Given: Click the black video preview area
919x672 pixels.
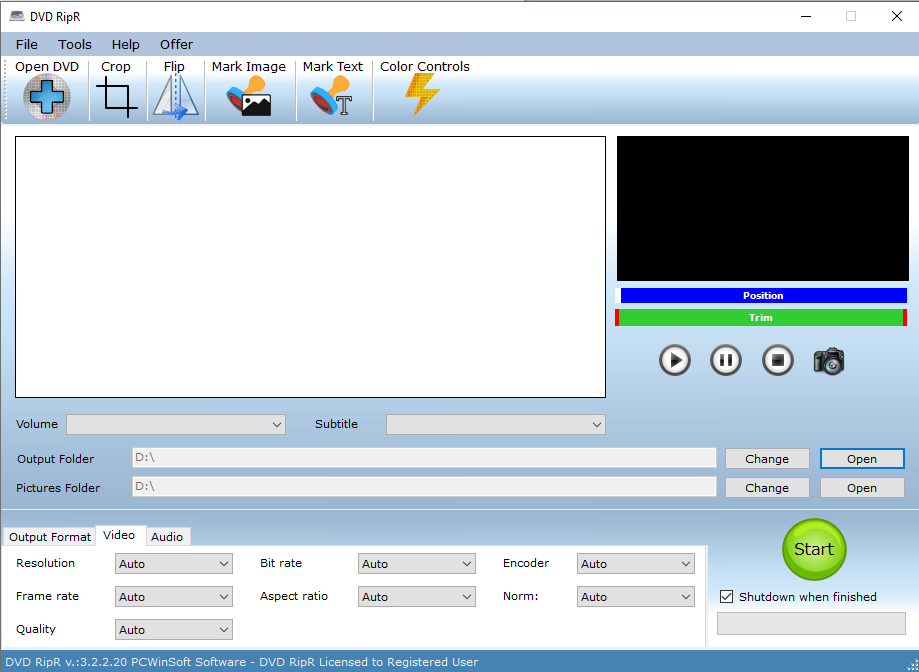Looking at the screenshot, I should [x=763, y=209].
